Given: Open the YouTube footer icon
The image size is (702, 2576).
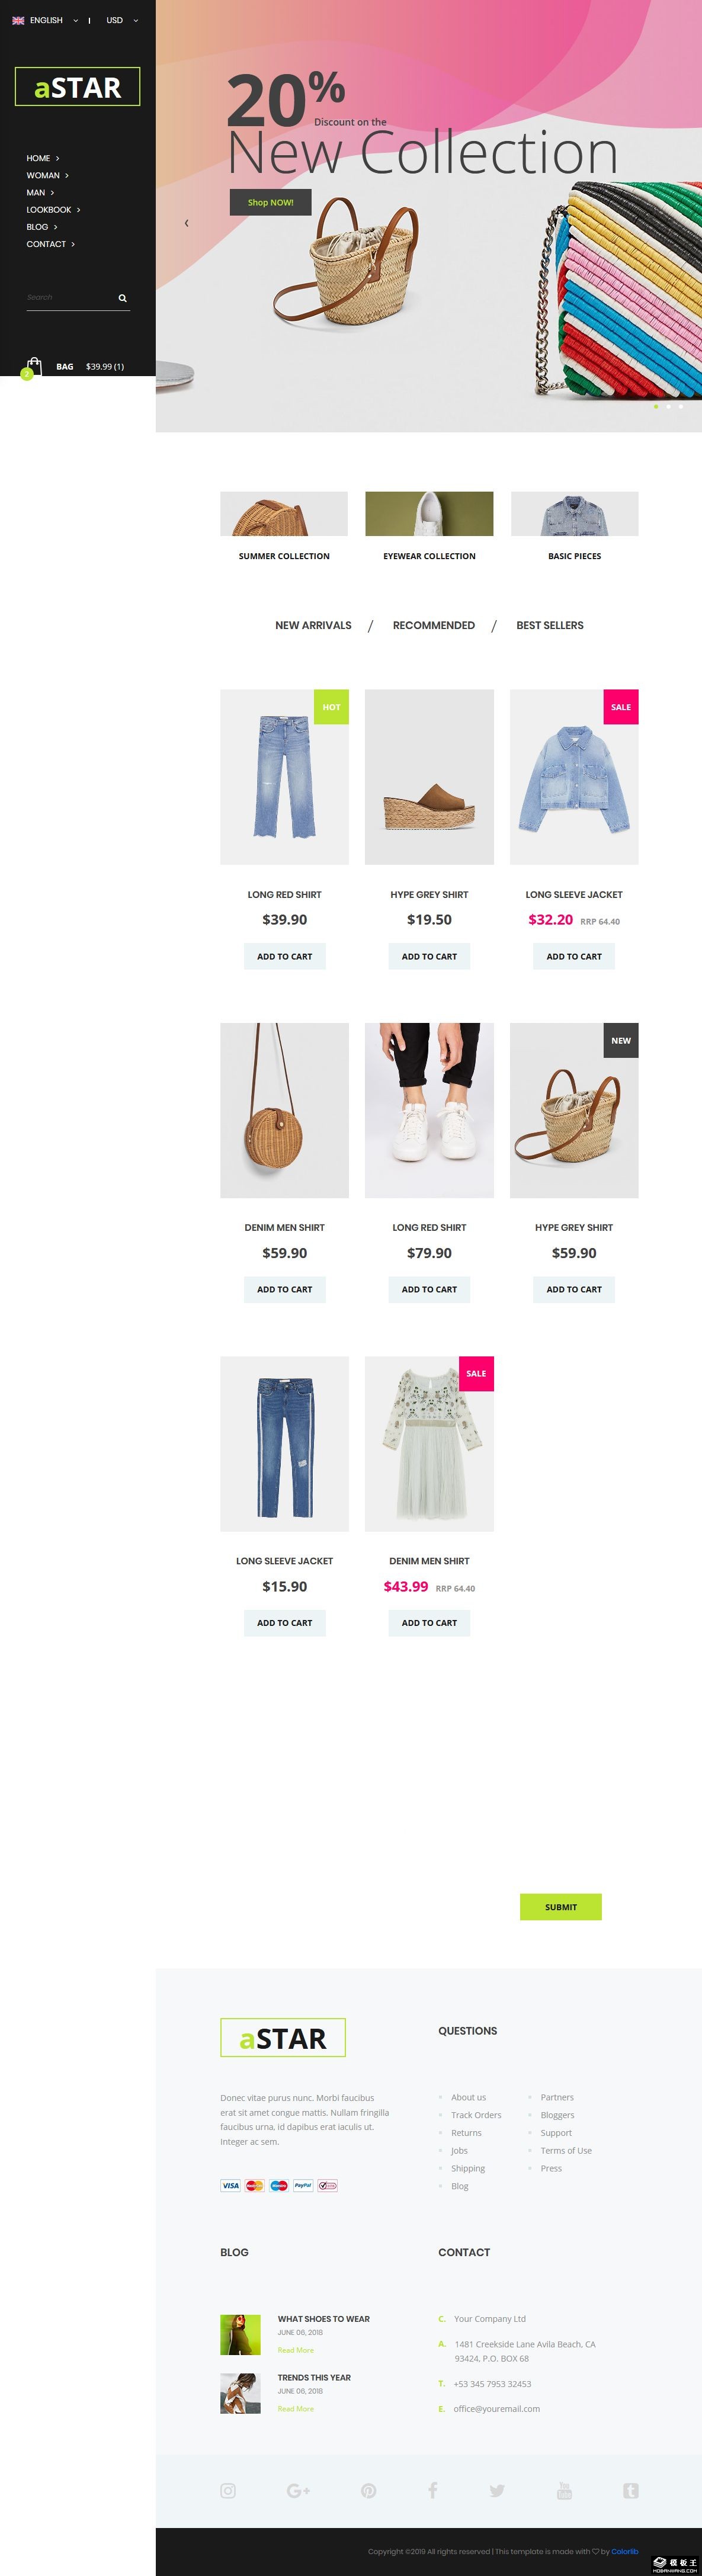Looking at the screenshot, I should pos(564,2490).
